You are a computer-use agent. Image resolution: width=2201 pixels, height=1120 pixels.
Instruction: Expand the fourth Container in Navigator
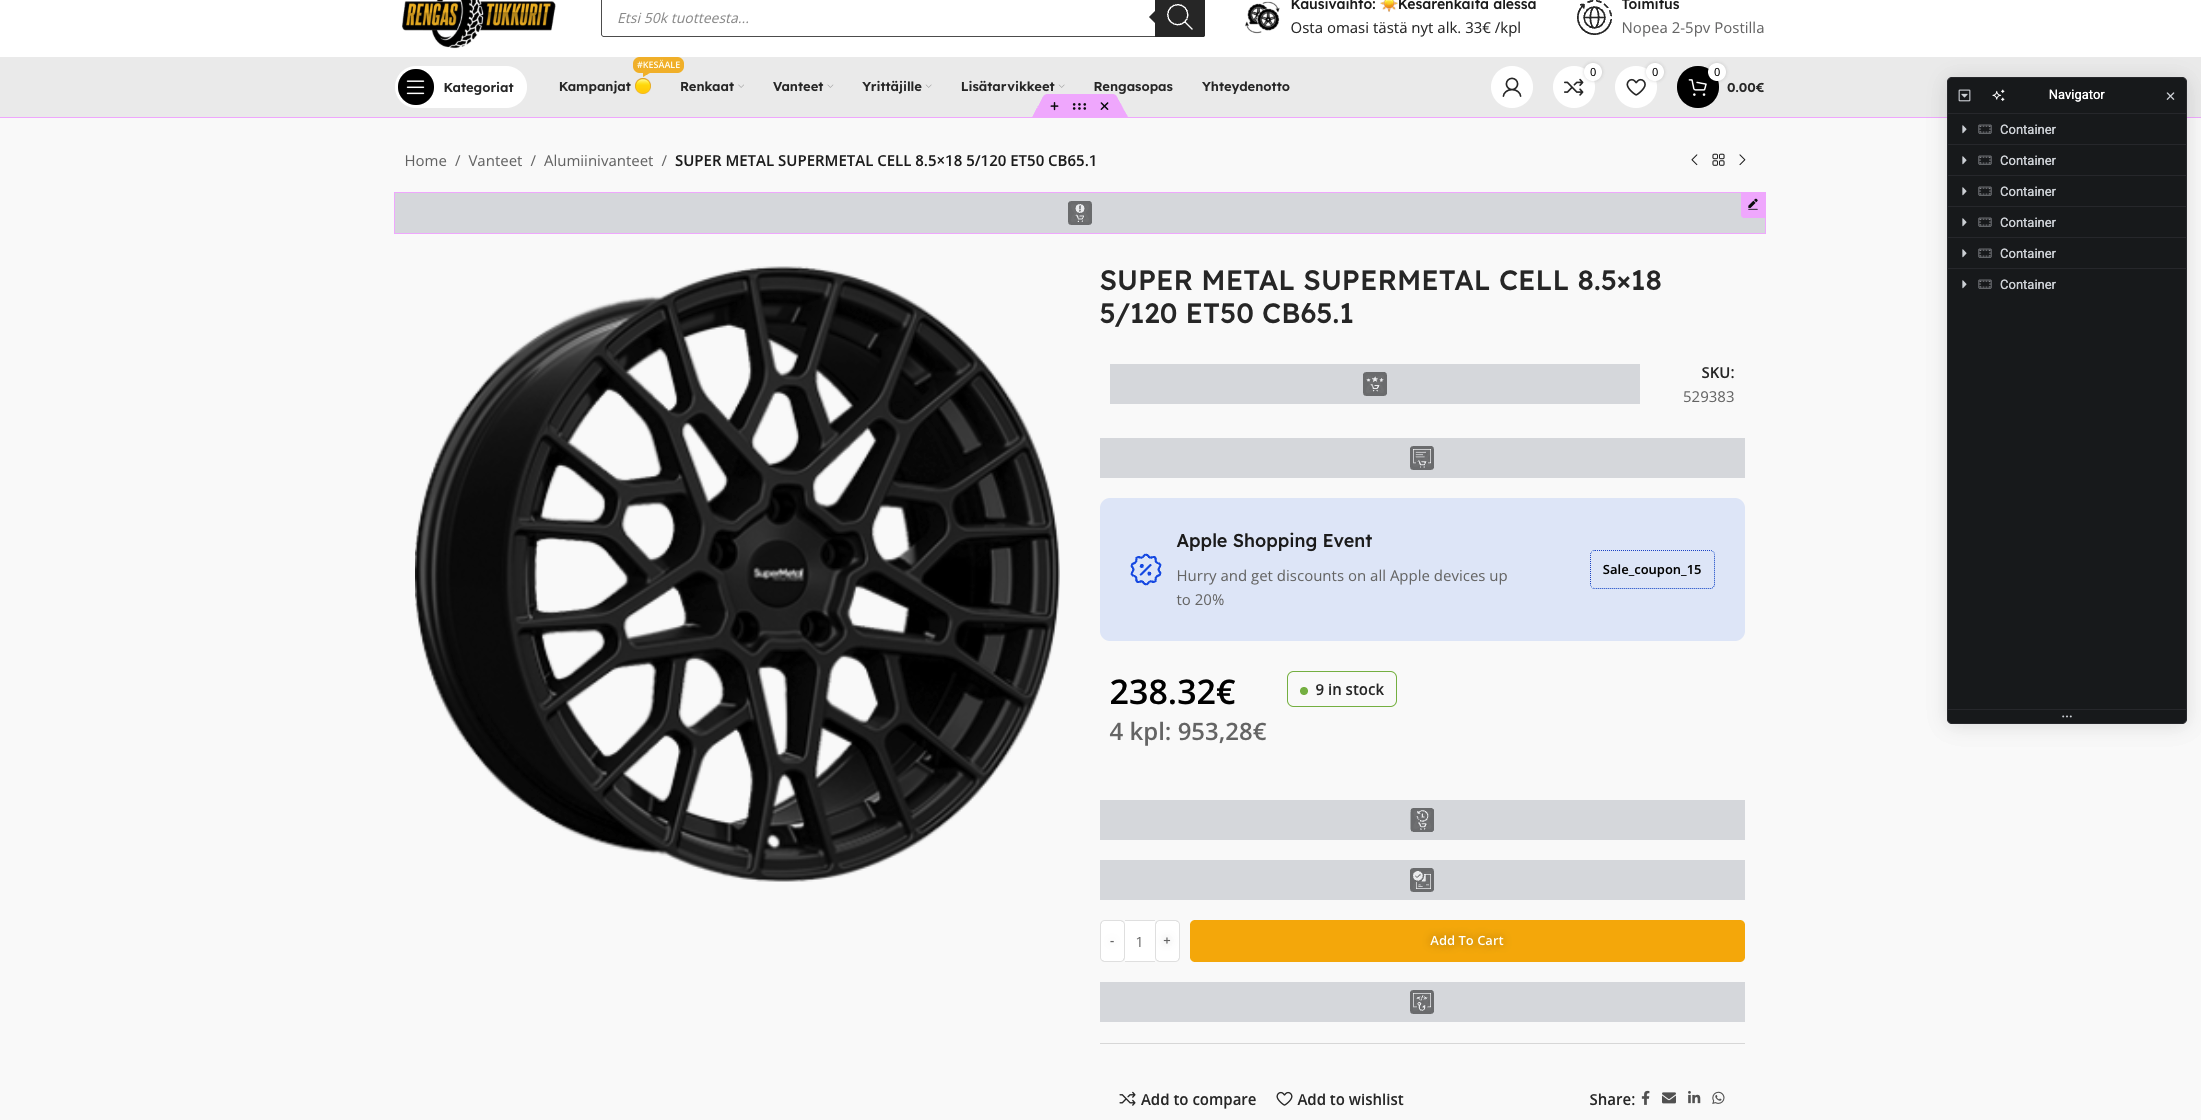tap(1964, 222)
